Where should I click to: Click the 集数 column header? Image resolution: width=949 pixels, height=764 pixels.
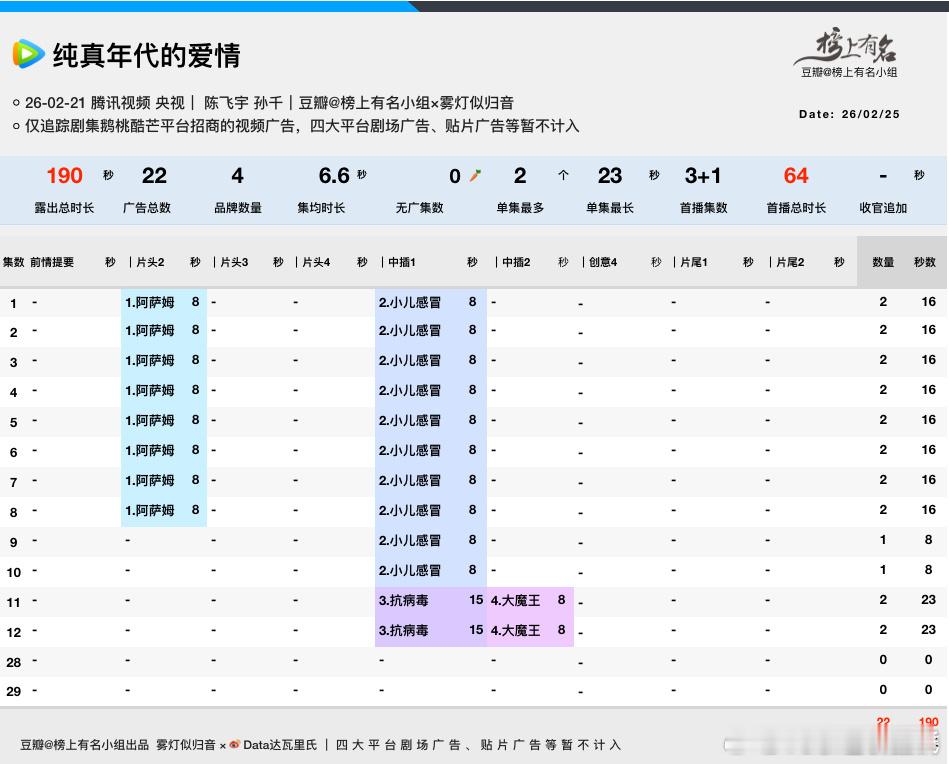click(13, 262)
